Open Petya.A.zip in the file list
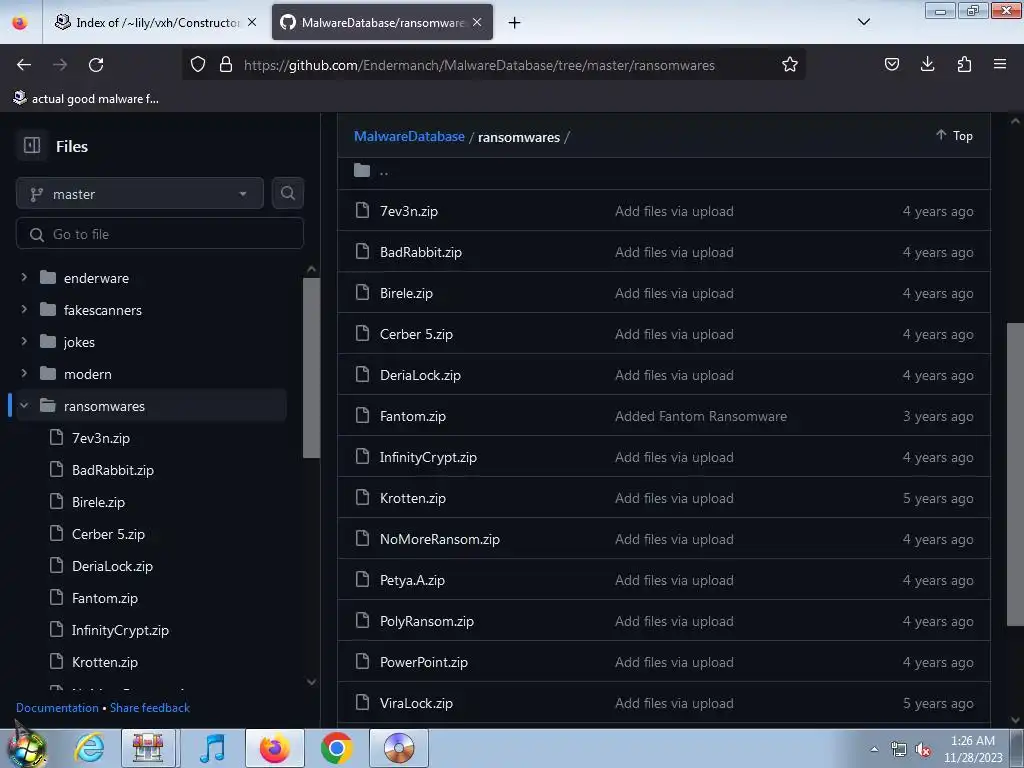The height and width of the screenshot is (768, 1024). (412, 581)
